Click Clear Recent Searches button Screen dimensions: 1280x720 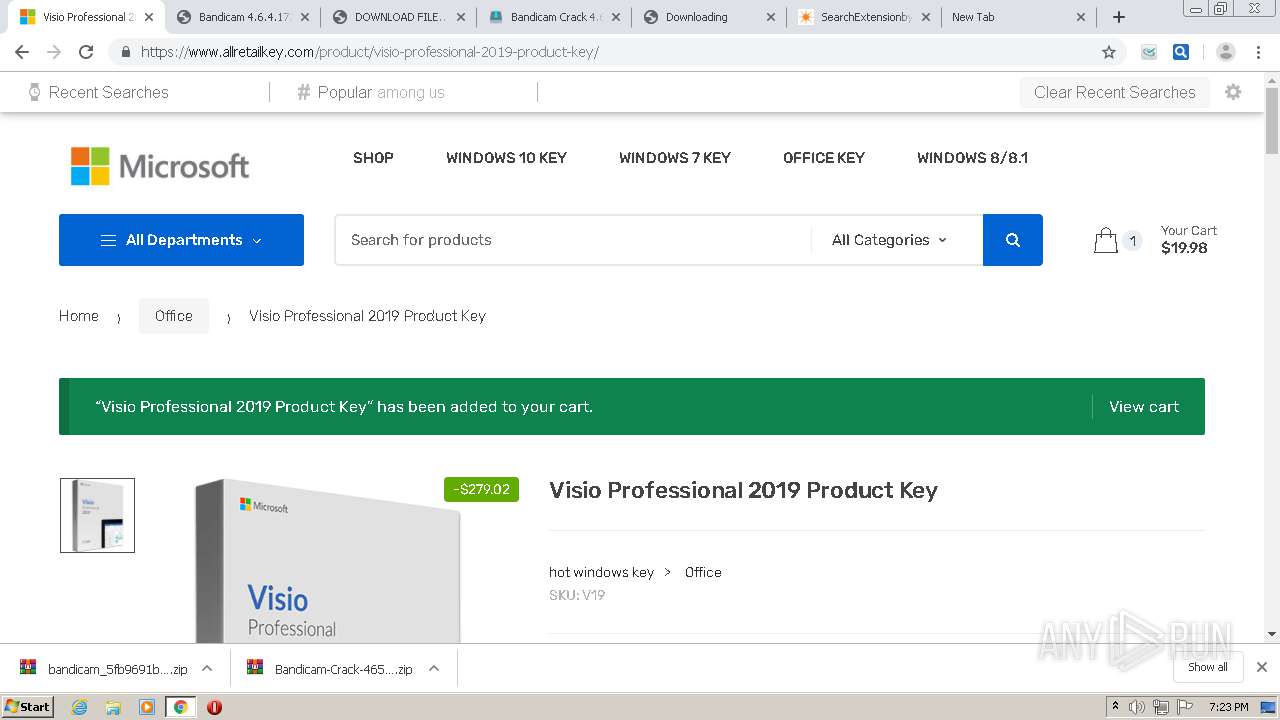pyautogui.click(x=1115, y=92)
